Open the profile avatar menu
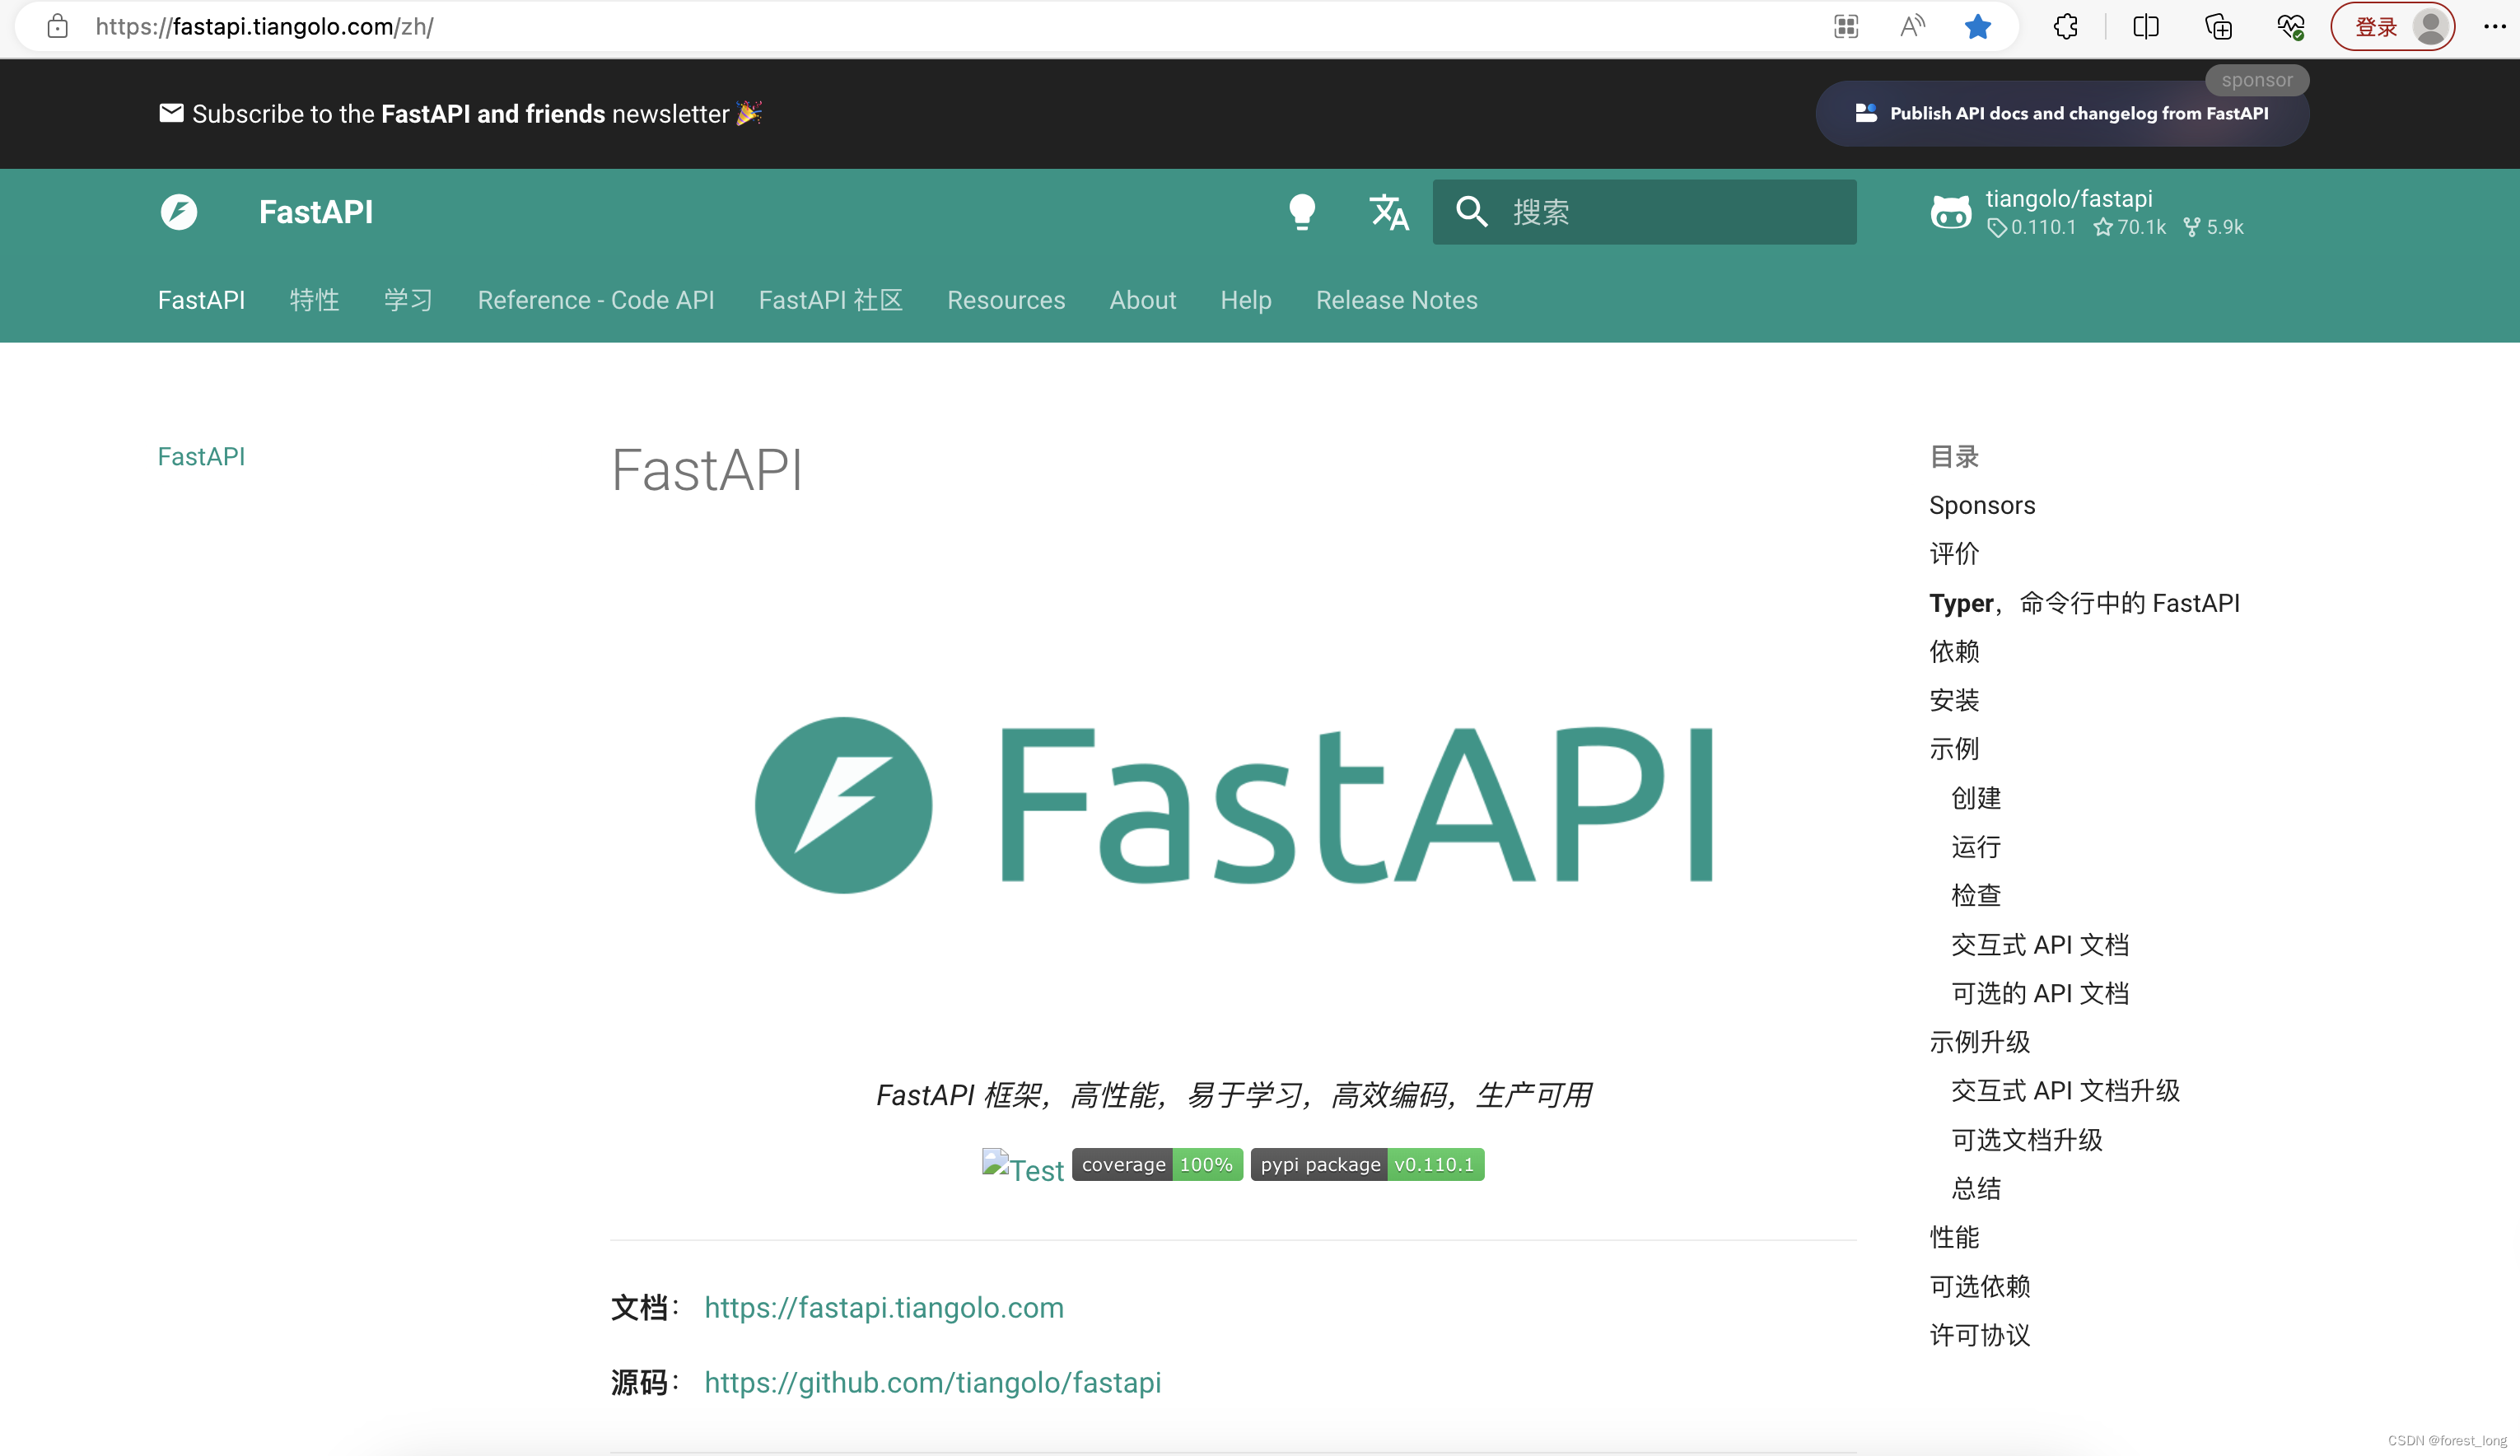Viewport: 2520px width, 1456px height. click(2432, 27)
